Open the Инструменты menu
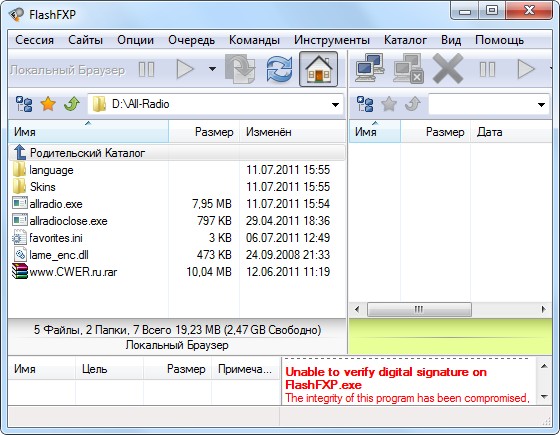The width and height of the screenshot is (560, 435). 332,40
